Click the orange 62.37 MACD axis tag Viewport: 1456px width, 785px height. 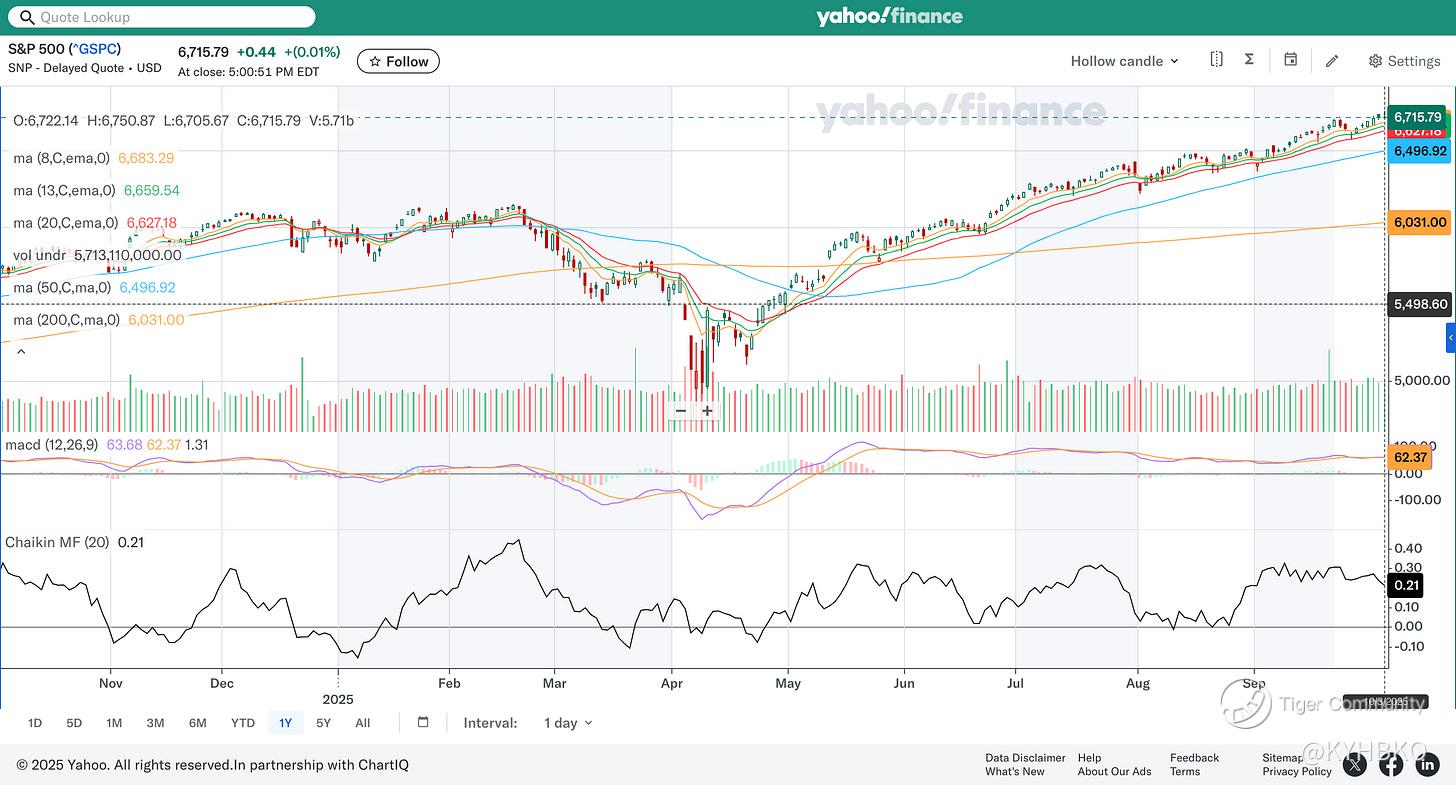(1410, 458)
